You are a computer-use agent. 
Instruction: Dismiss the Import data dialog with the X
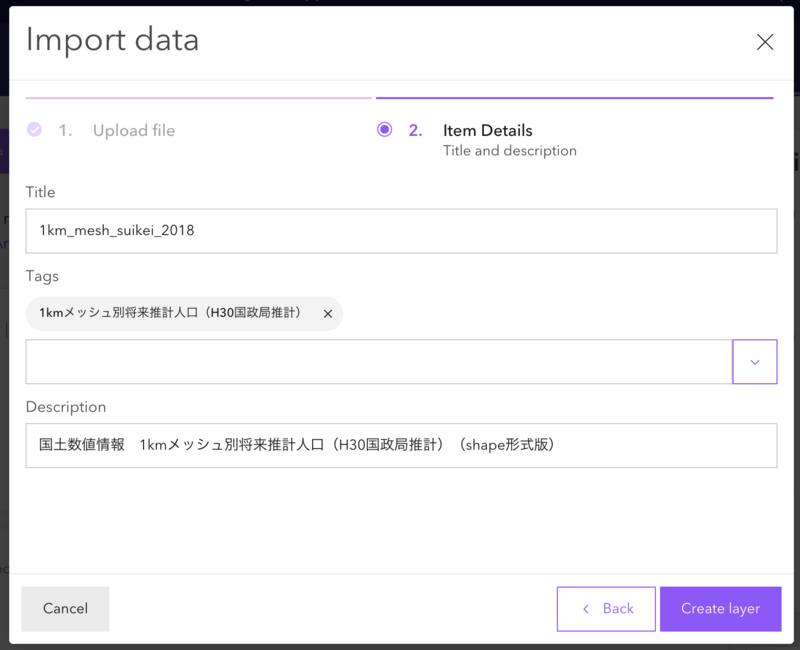[765, 42]
